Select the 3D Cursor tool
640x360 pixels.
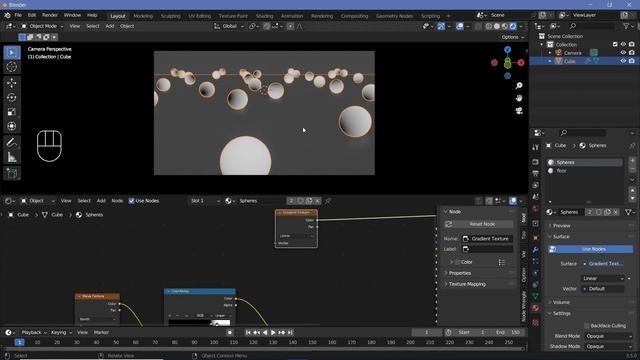pyautogui.click(x=11, y=67)
